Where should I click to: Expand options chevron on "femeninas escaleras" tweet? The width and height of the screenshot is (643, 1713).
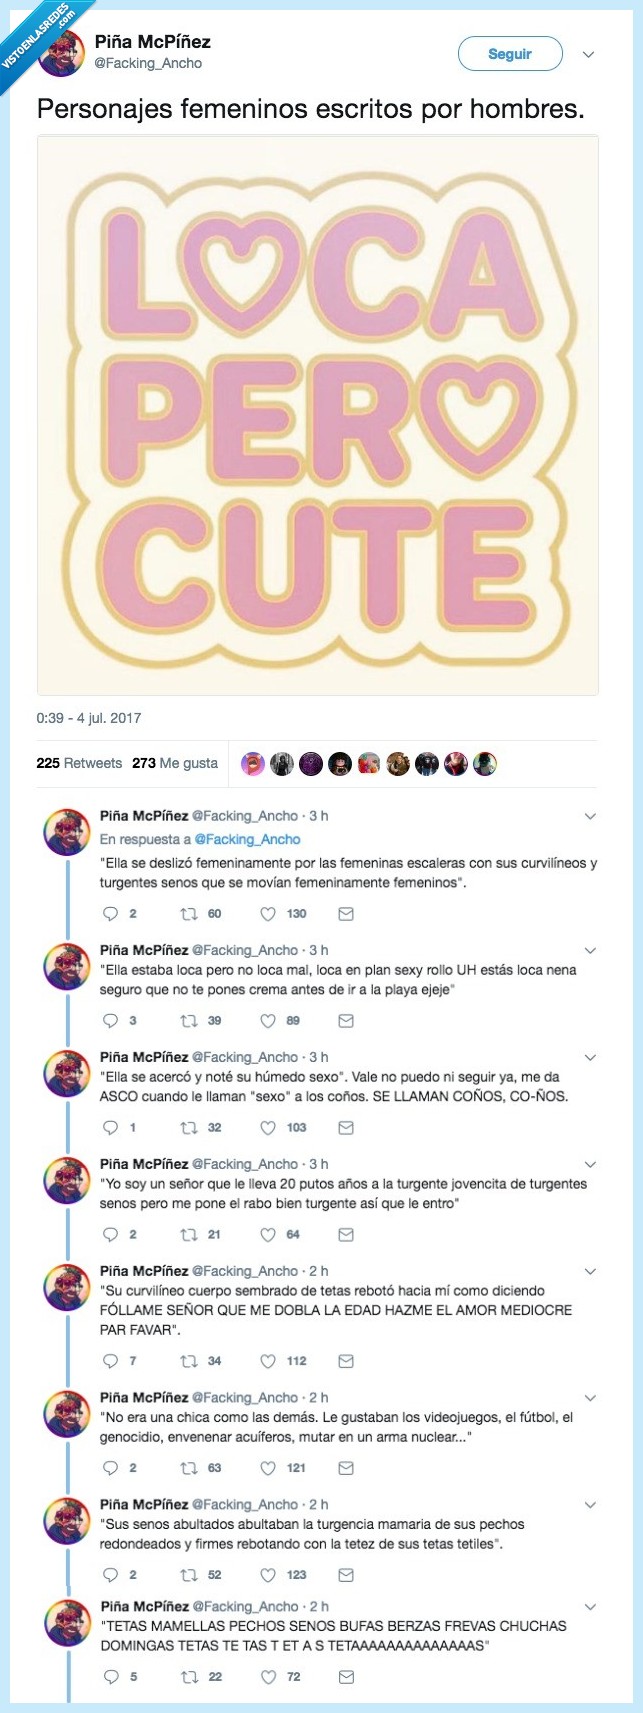590,817
